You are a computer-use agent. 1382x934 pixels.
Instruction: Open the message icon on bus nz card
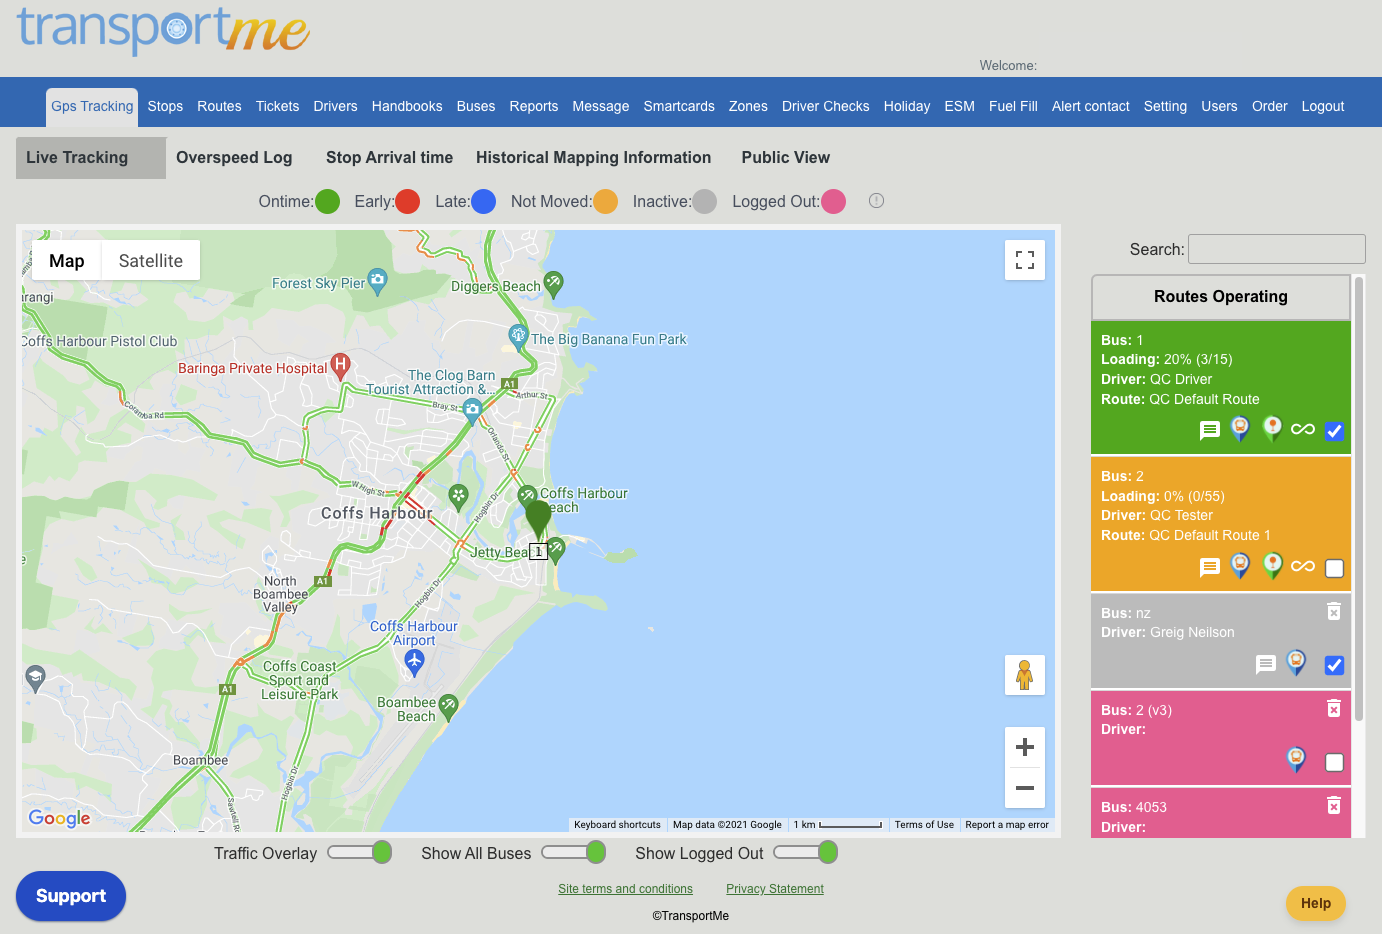[x=1266, y=664]
